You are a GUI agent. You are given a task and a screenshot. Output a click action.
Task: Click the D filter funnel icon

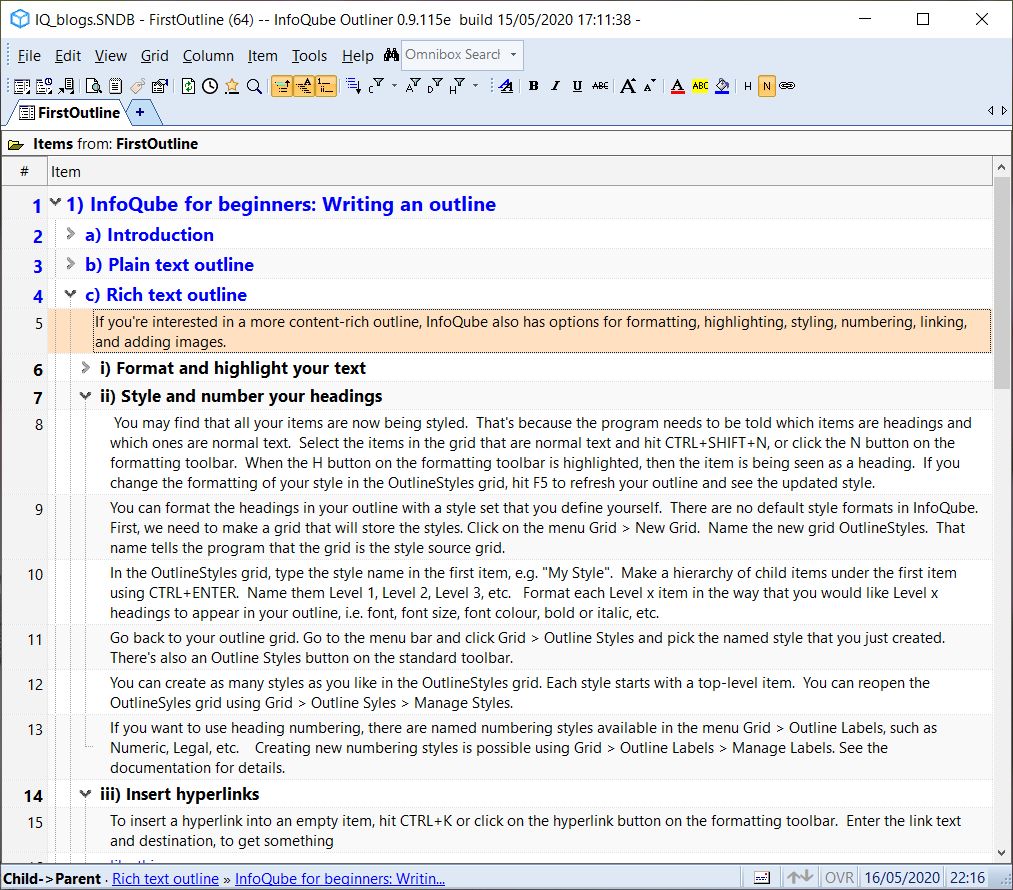coord(435,86)
